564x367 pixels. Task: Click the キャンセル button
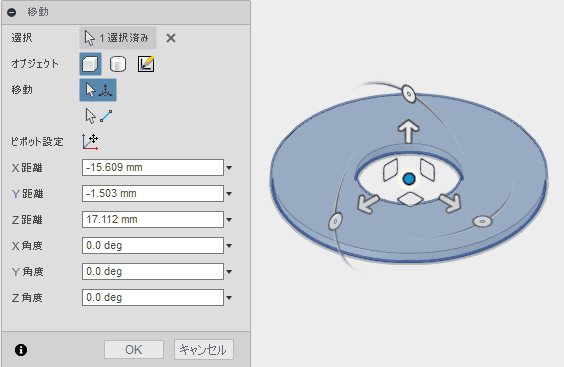point(204,350)
